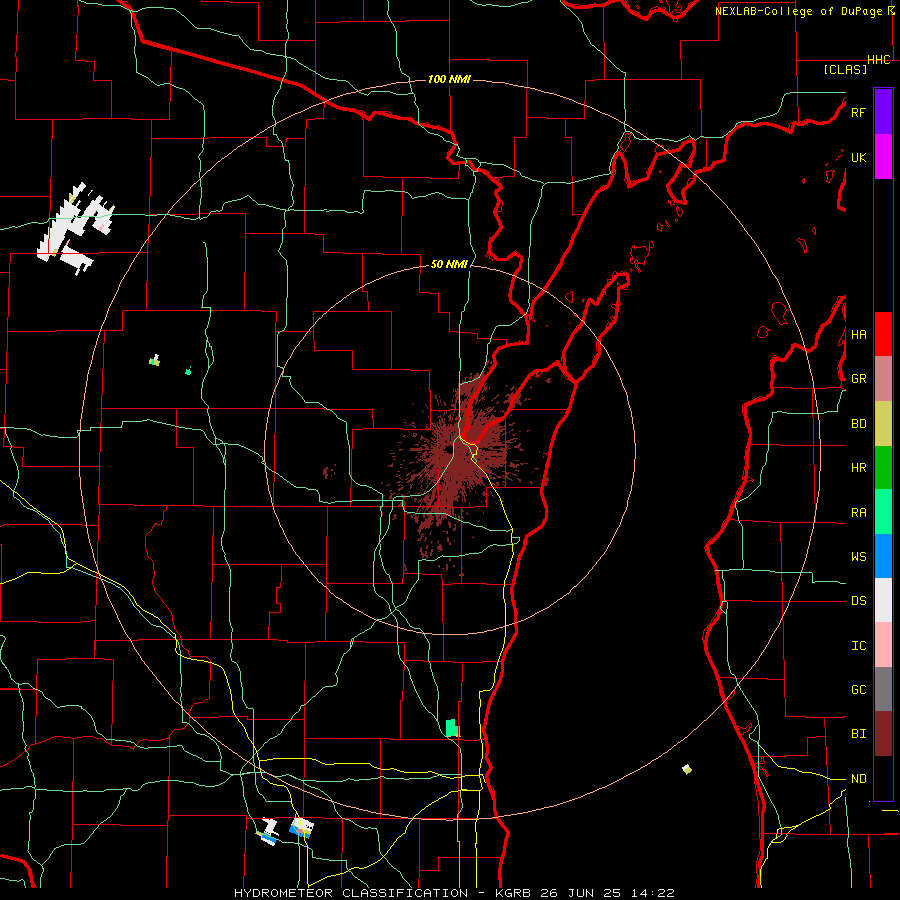The image size is (900, 900).
Task: Click the red HA legend color swatch
Action: coord(883,334)
